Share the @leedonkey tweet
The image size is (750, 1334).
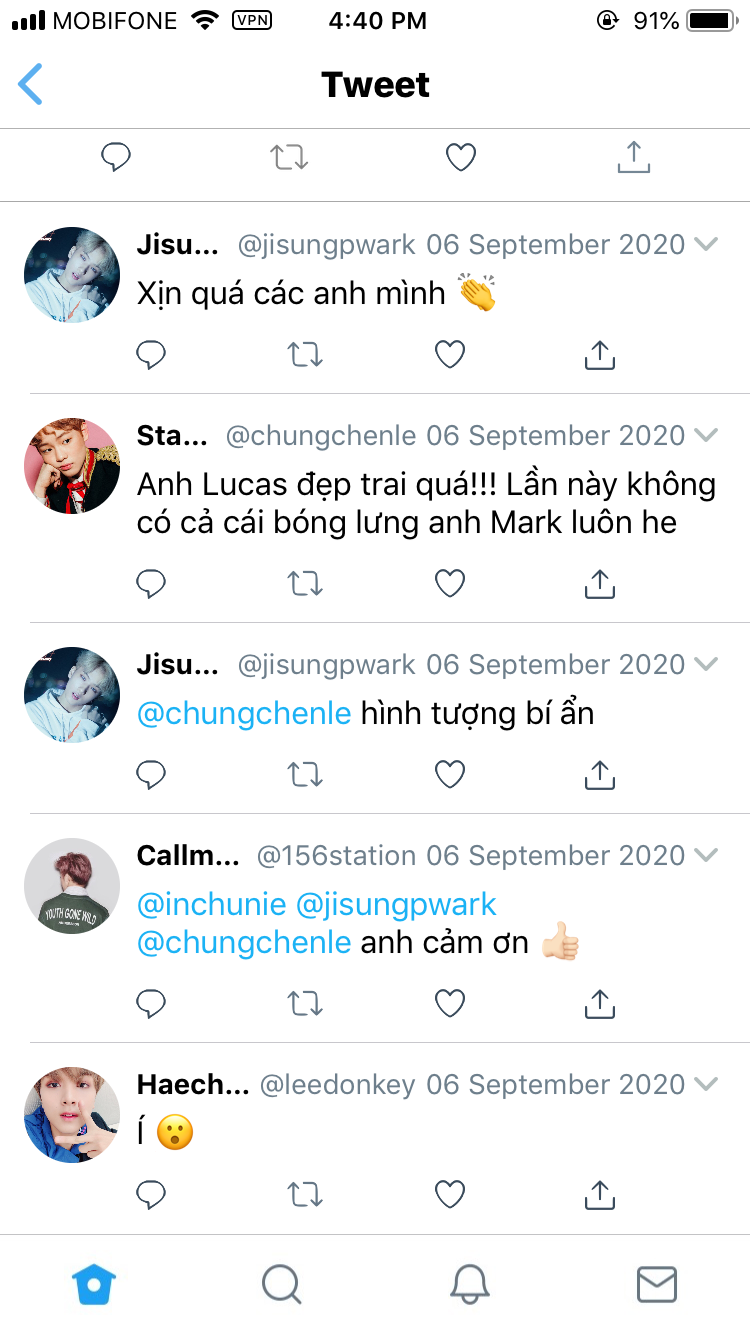[599, 1193]
